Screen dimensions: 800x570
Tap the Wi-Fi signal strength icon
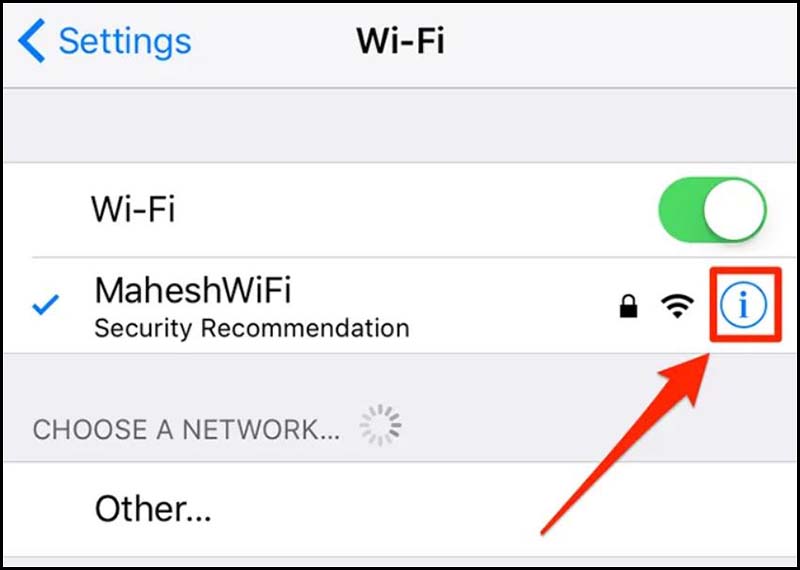tap(677, 306)
